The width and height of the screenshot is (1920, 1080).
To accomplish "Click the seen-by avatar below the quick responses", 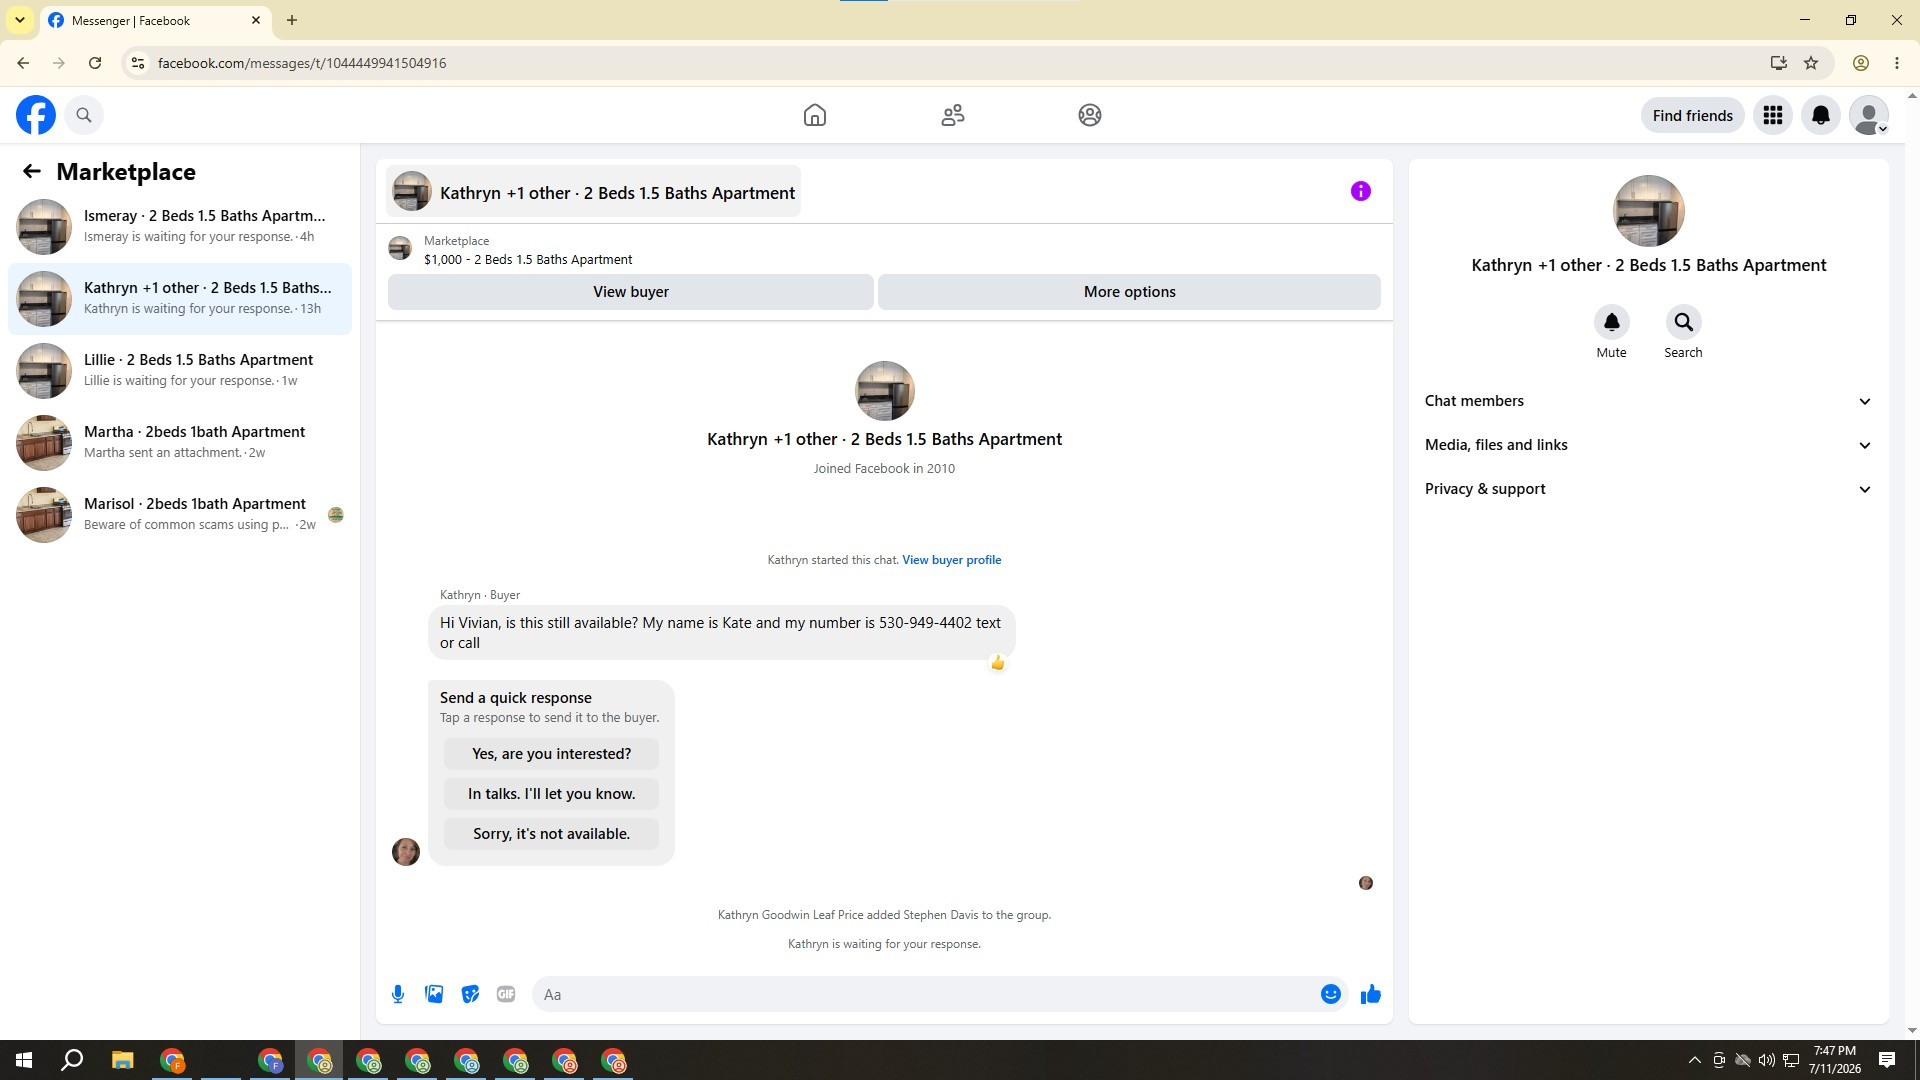I will tap(1366, 883).
